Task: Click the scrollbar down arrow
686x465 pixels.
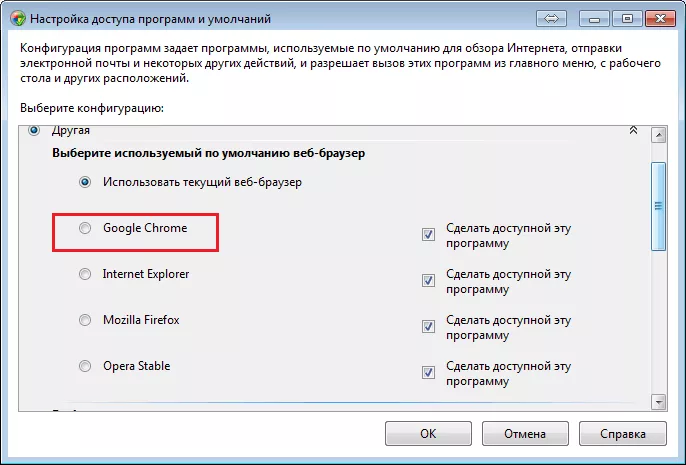Action: [x=658, y=402]
